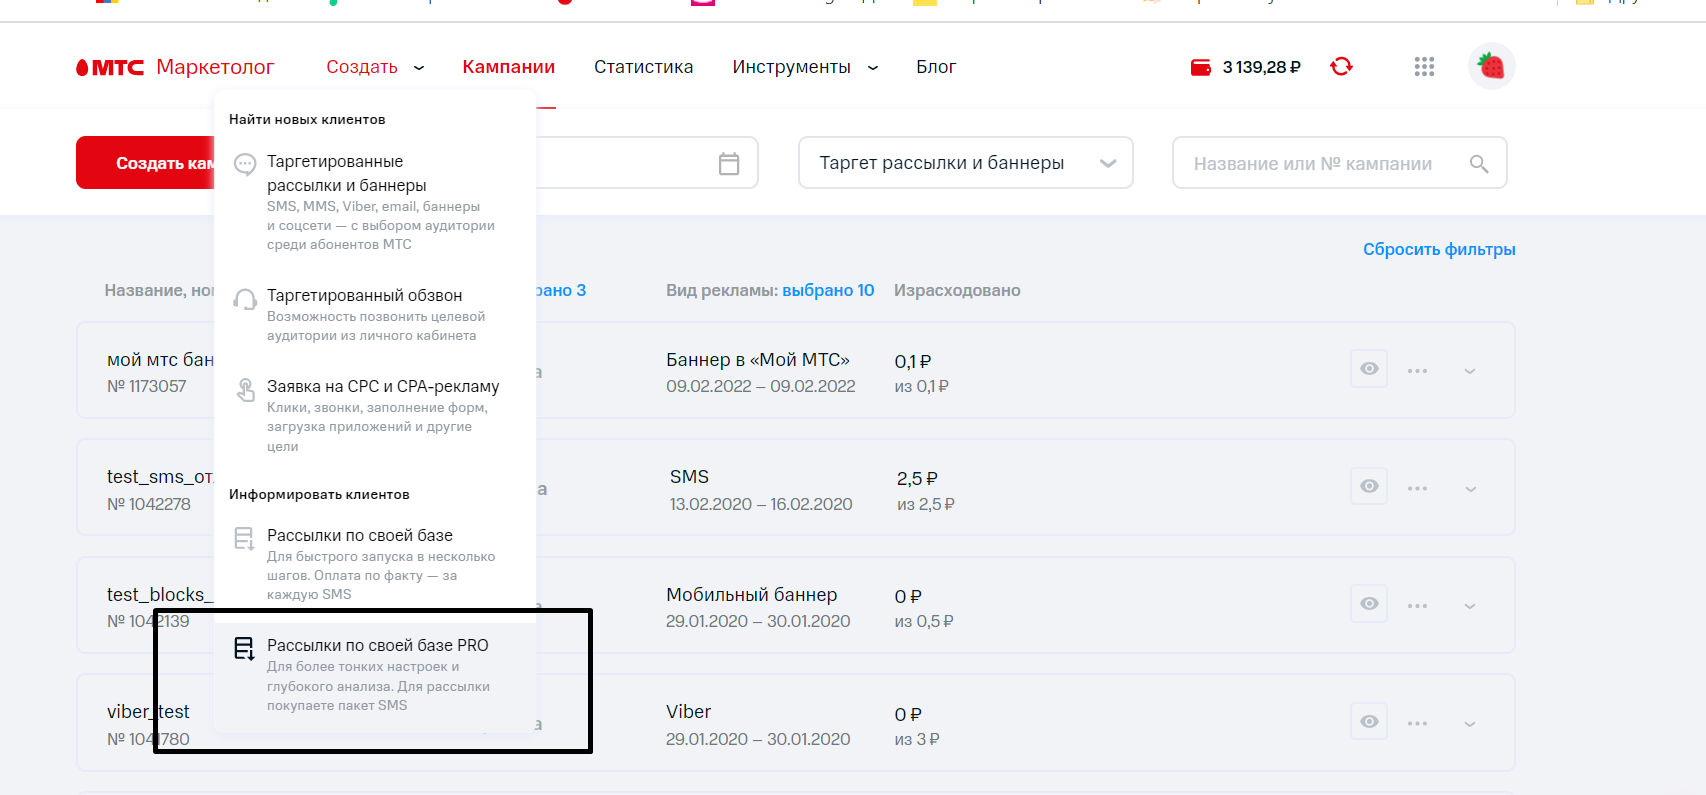Open more options for SMS campaign row

(1417, 489)
